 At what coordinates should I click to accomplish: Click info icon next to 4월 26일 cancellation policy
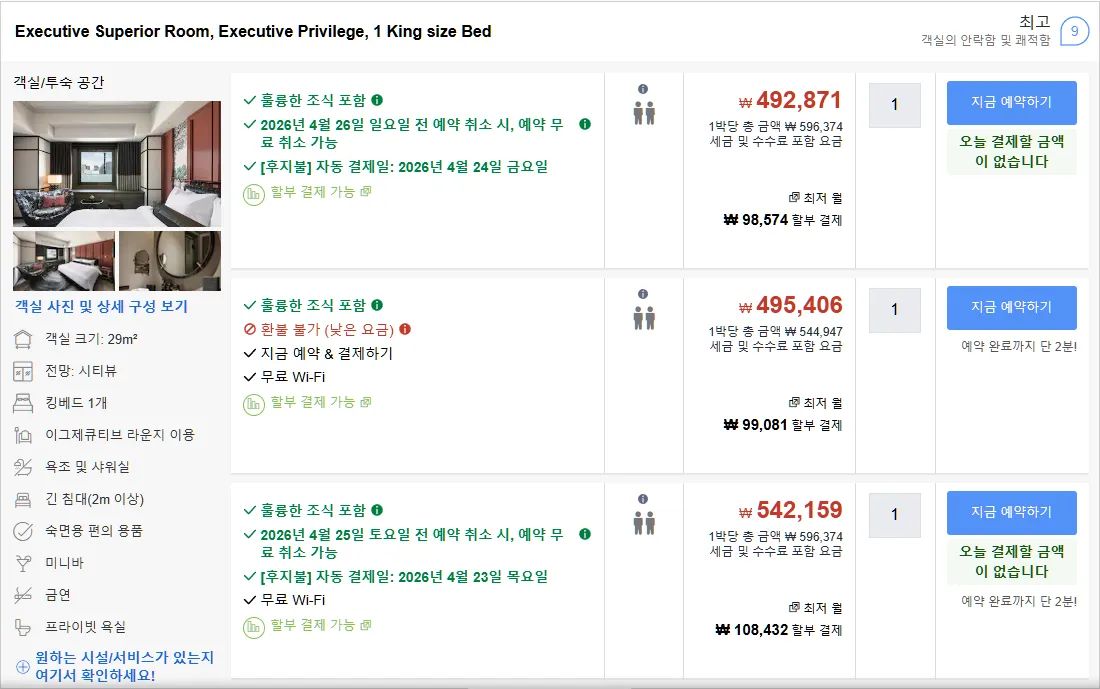tap(584, 124)
